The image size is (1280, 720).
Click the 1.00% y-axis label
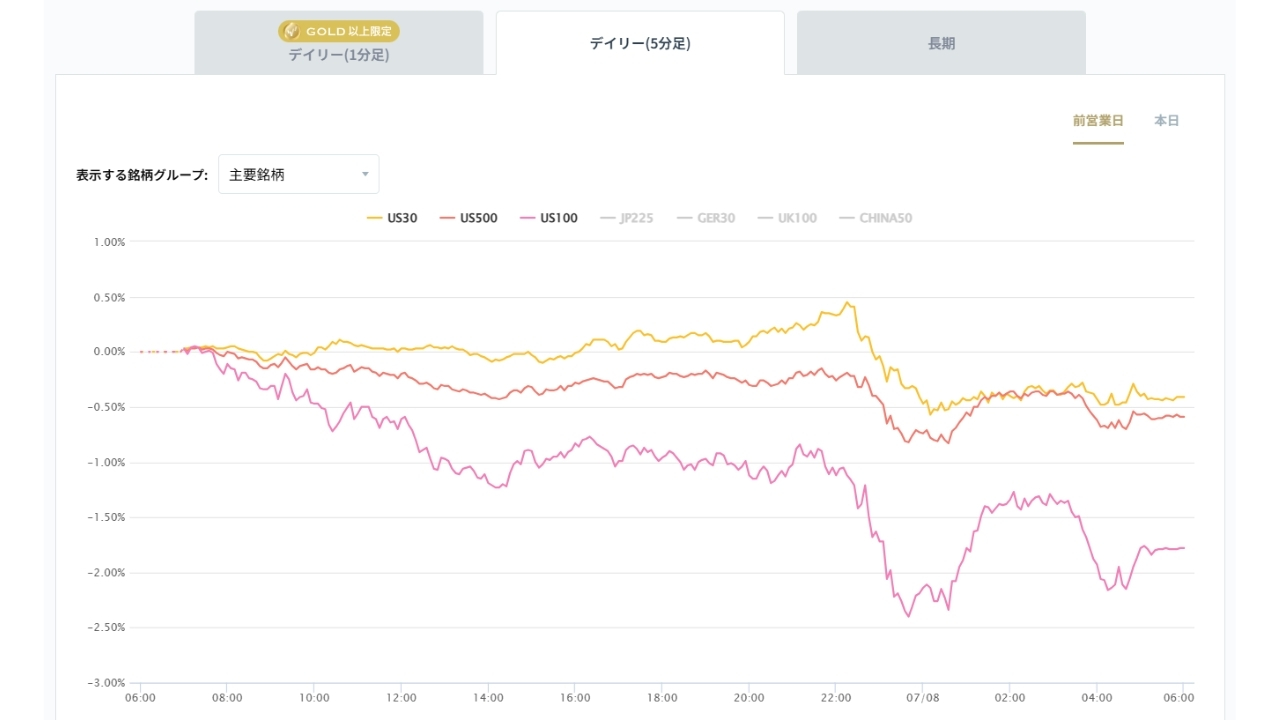tap(109, 242)
